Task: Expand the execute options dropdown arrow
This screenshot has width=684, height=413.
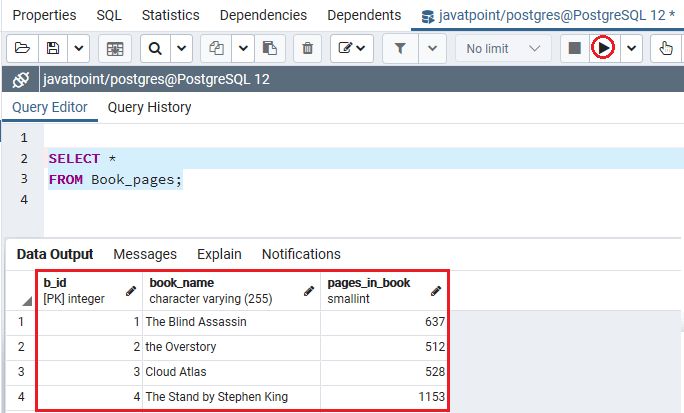Action: pos(631,48)
